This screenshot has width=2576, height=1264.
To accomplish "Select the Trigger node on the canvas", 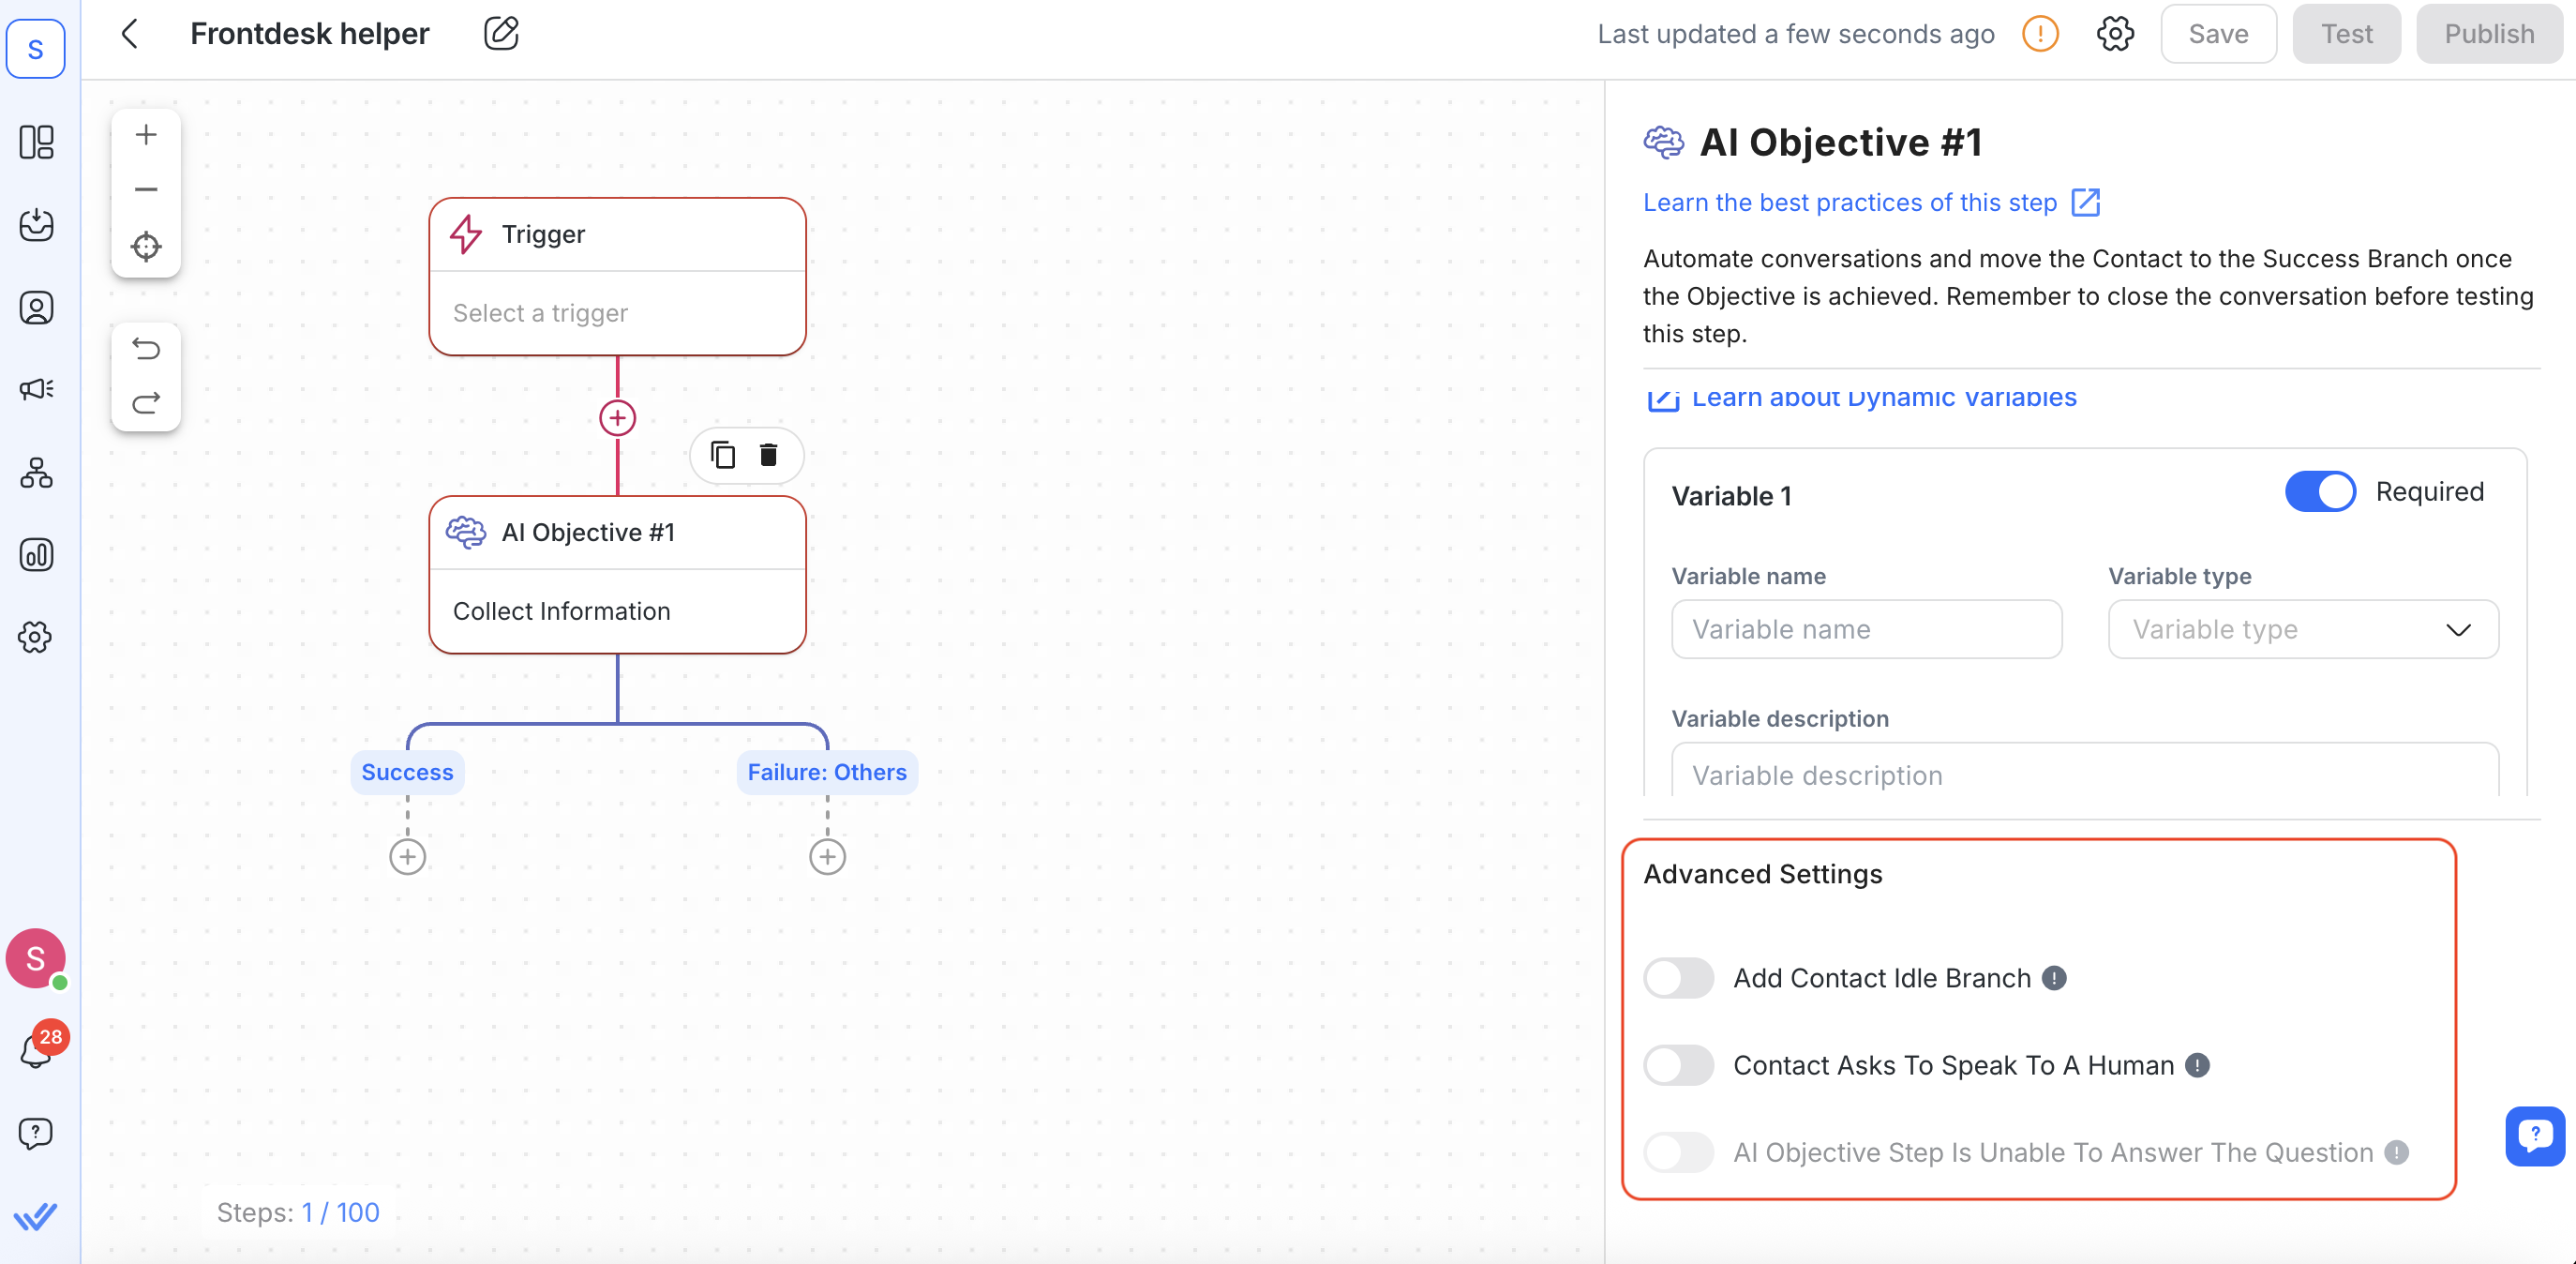I will (x=617, y=276).
